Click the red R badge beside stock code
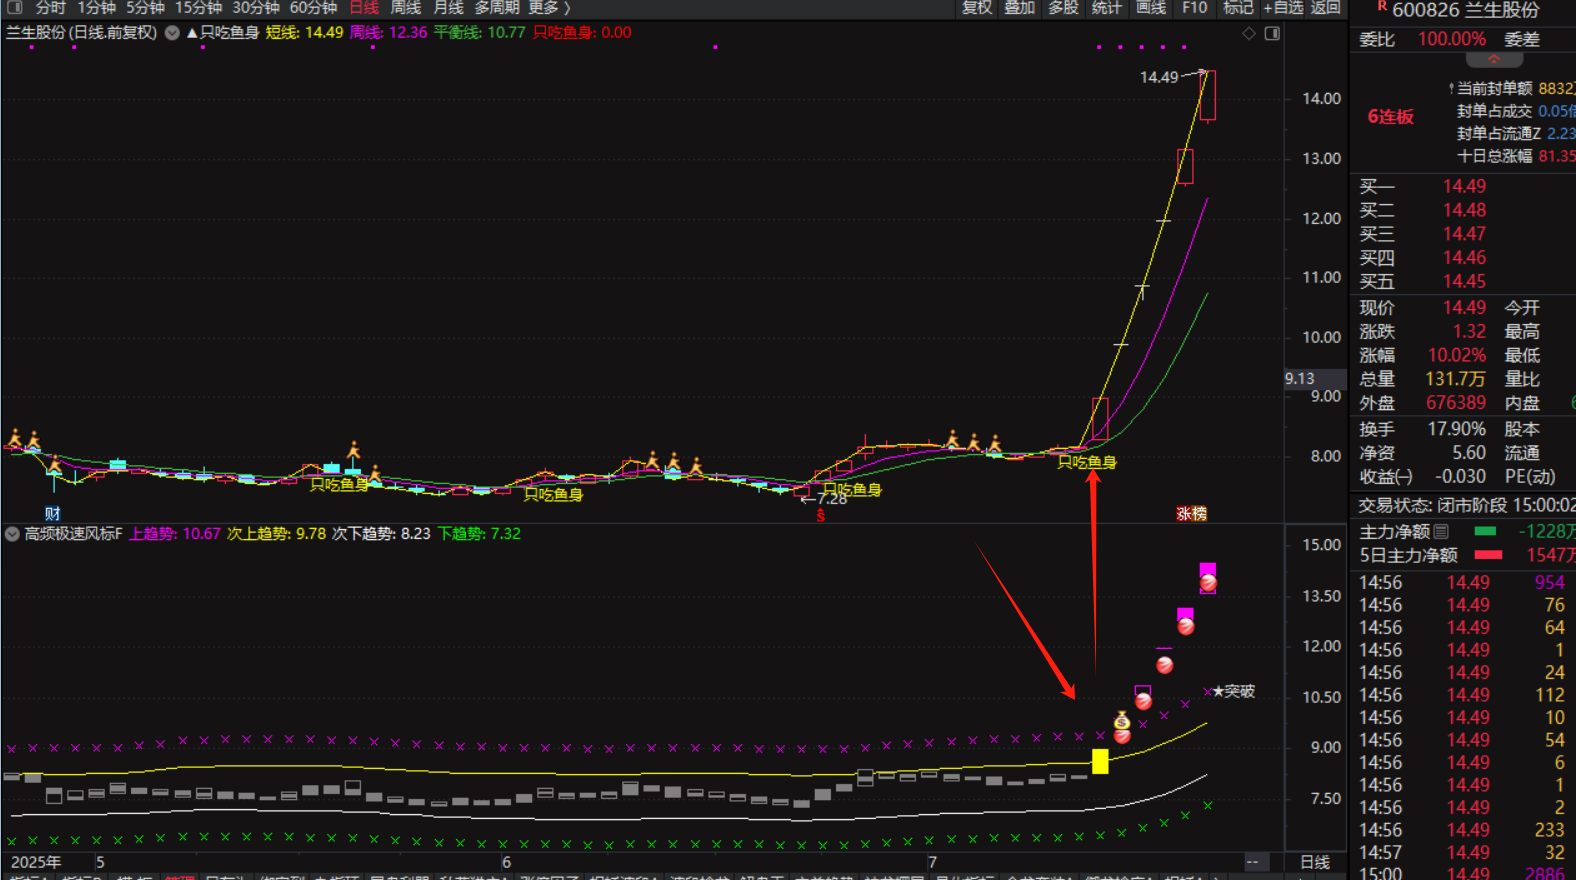 coord(1382,7)
